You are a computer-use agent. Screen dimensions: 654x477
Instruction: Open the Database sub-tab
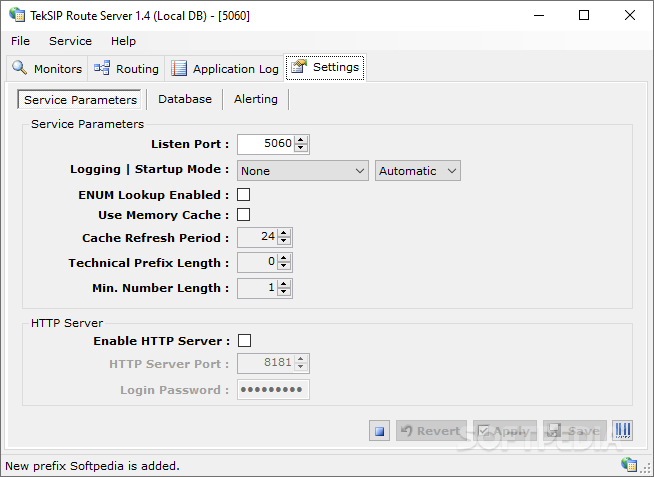point(185,99)
